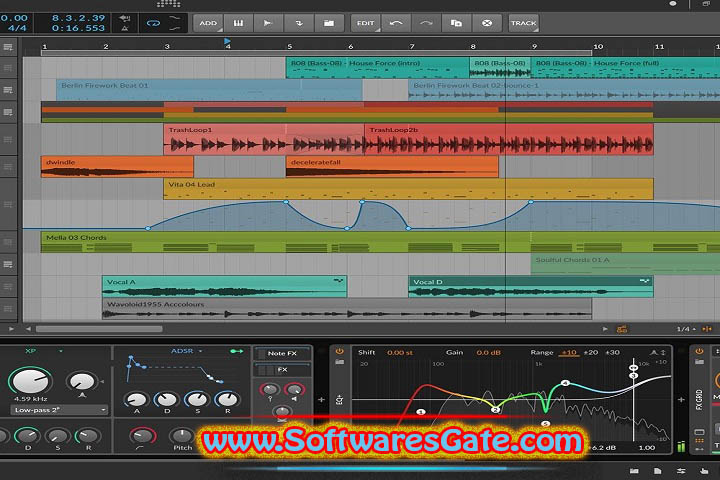Click the duplicate/copy toolbar icon
This screenshot has height=480, width=720.
point(456,23)
